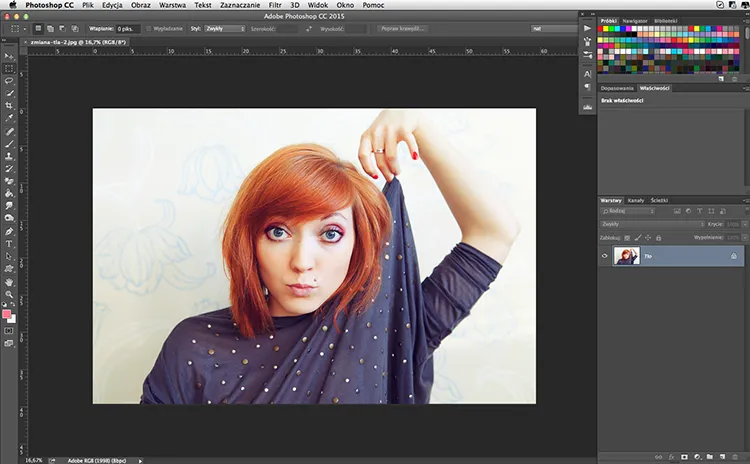Select the Move tool
The image size is (750, 464).
(x=9, y=56)
